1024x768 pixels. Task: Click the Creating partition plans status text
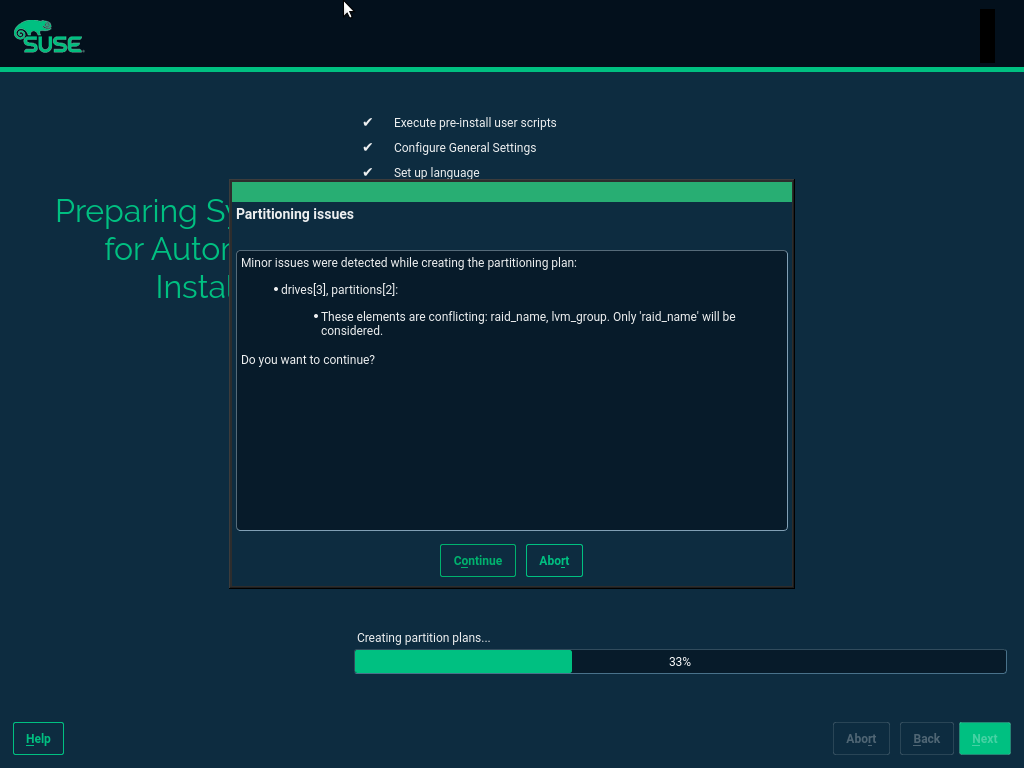[x=423, y=638]
